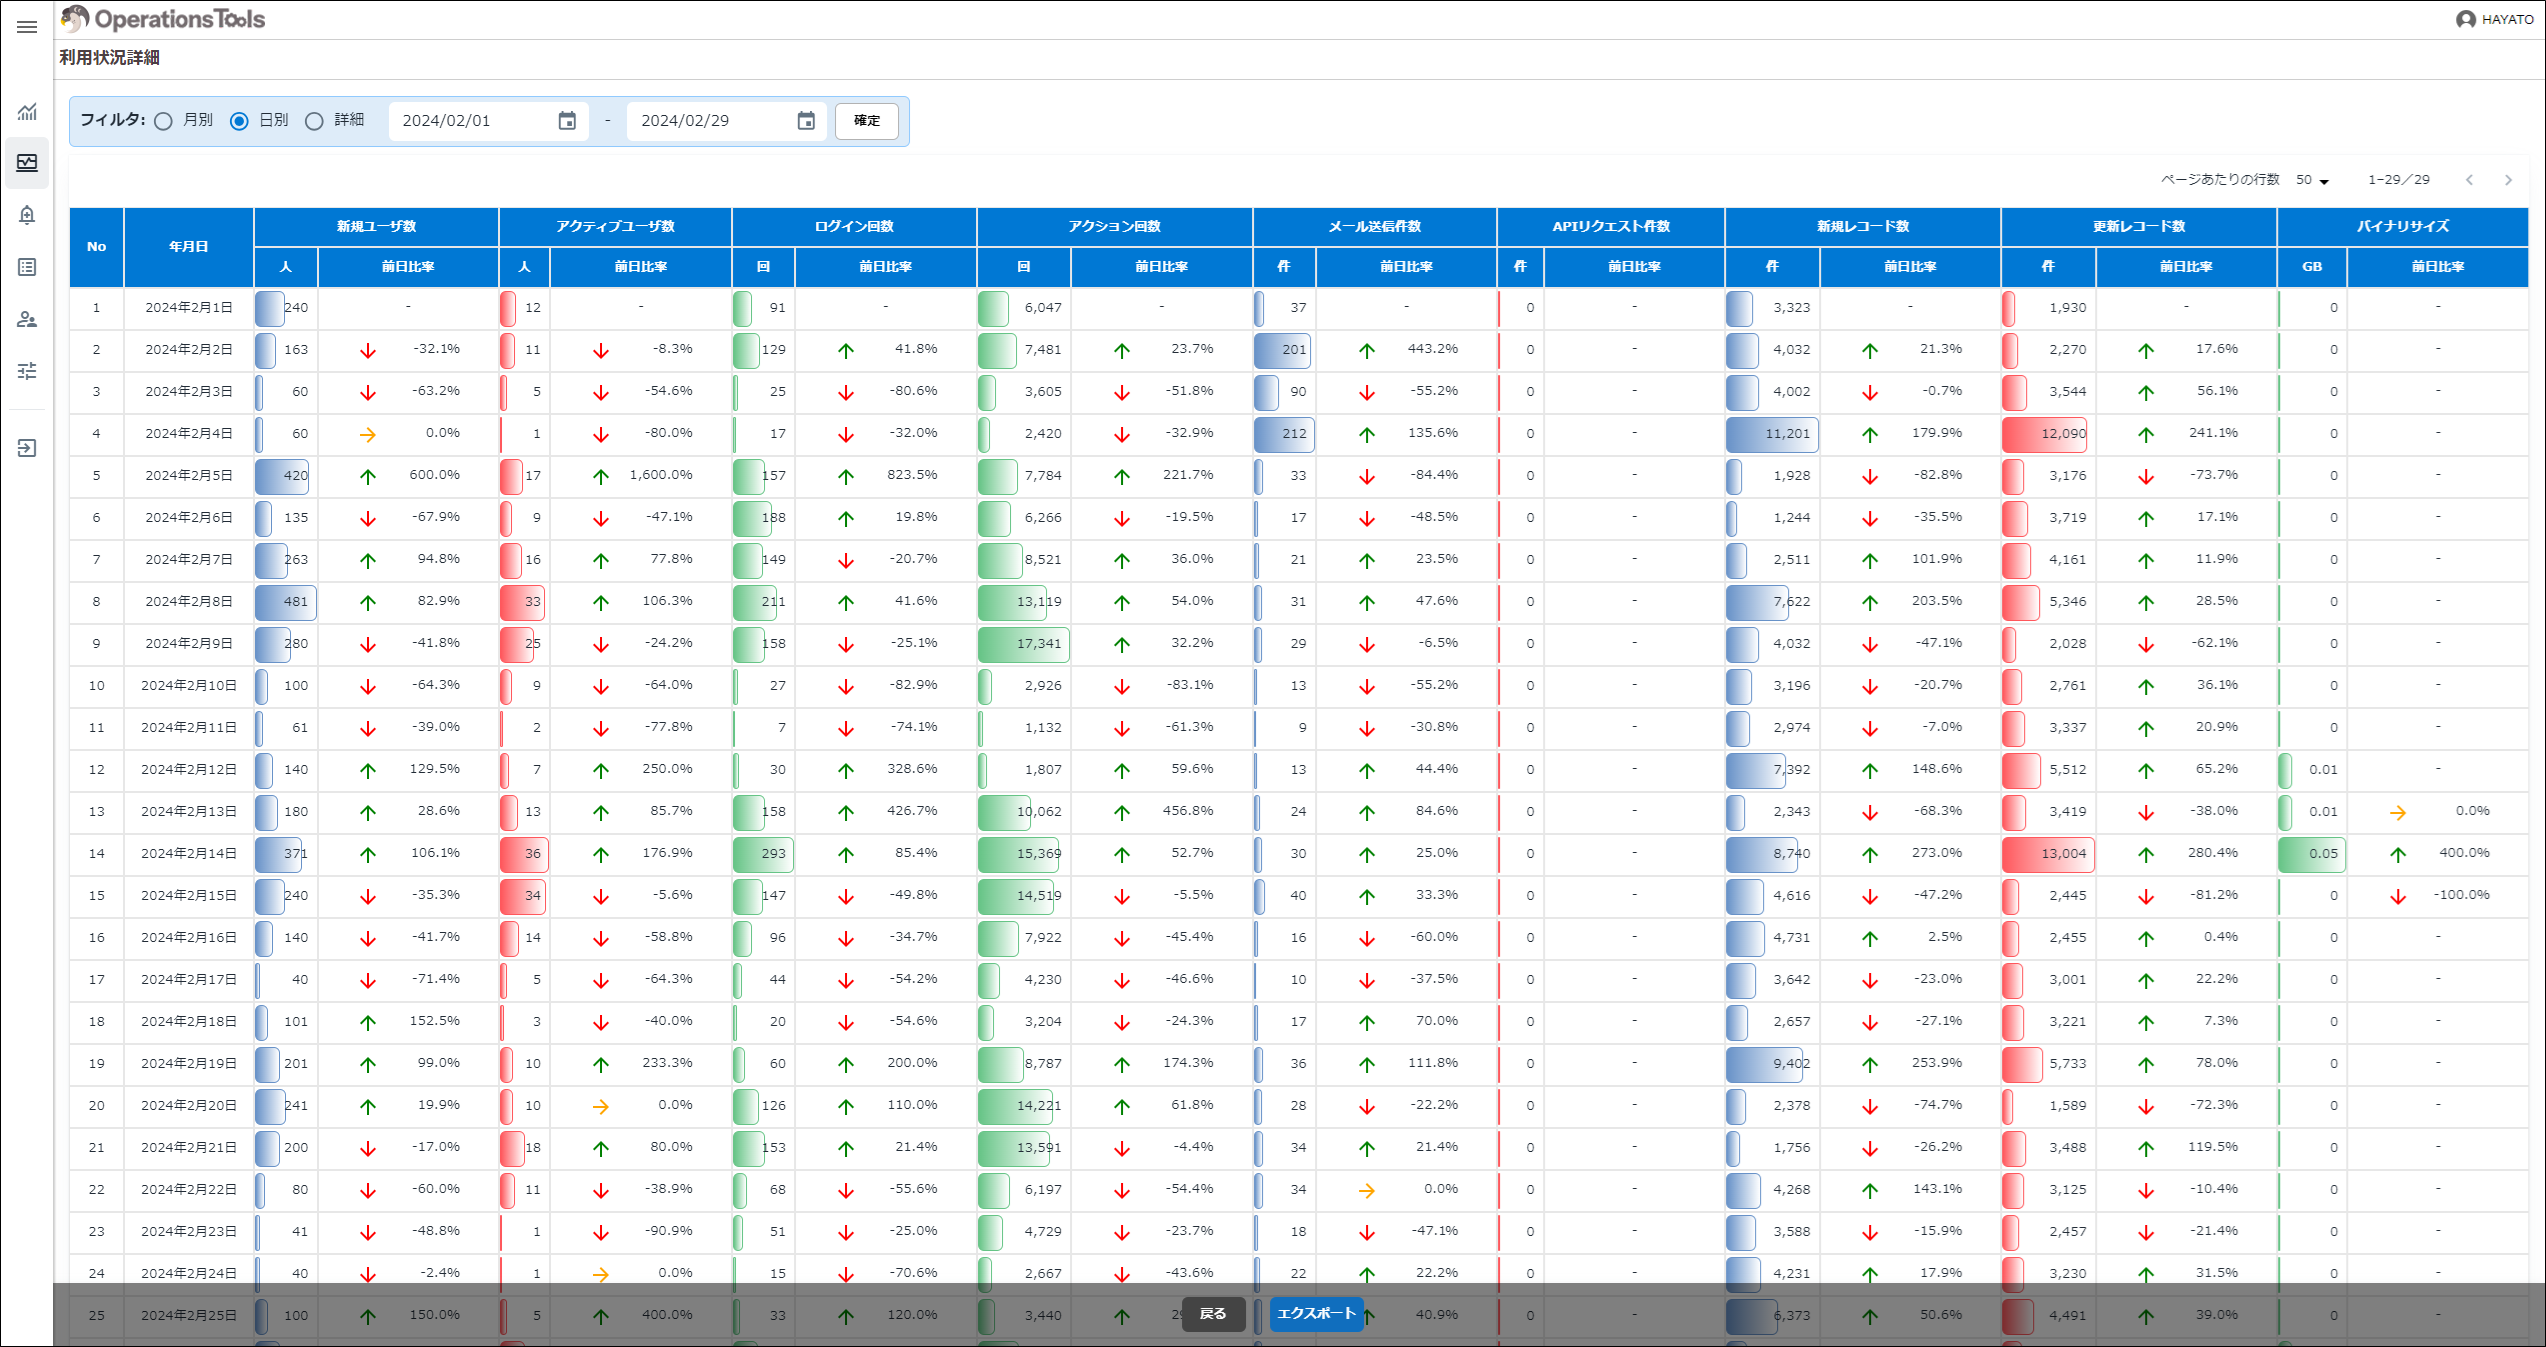Click the 823.5% login ratio cell

tap(885, 475)
